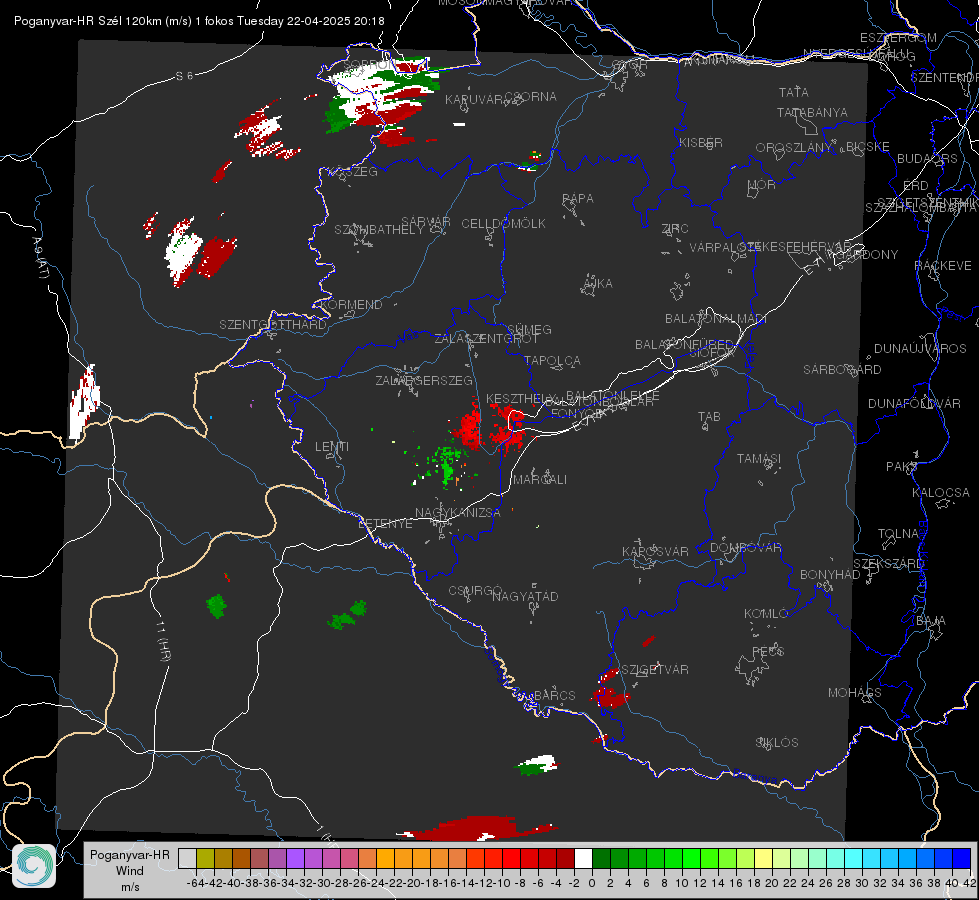This screenshot has width=979, height=900.
Task: Click the PÉCS city label
Action: click(x=768, y=651)
